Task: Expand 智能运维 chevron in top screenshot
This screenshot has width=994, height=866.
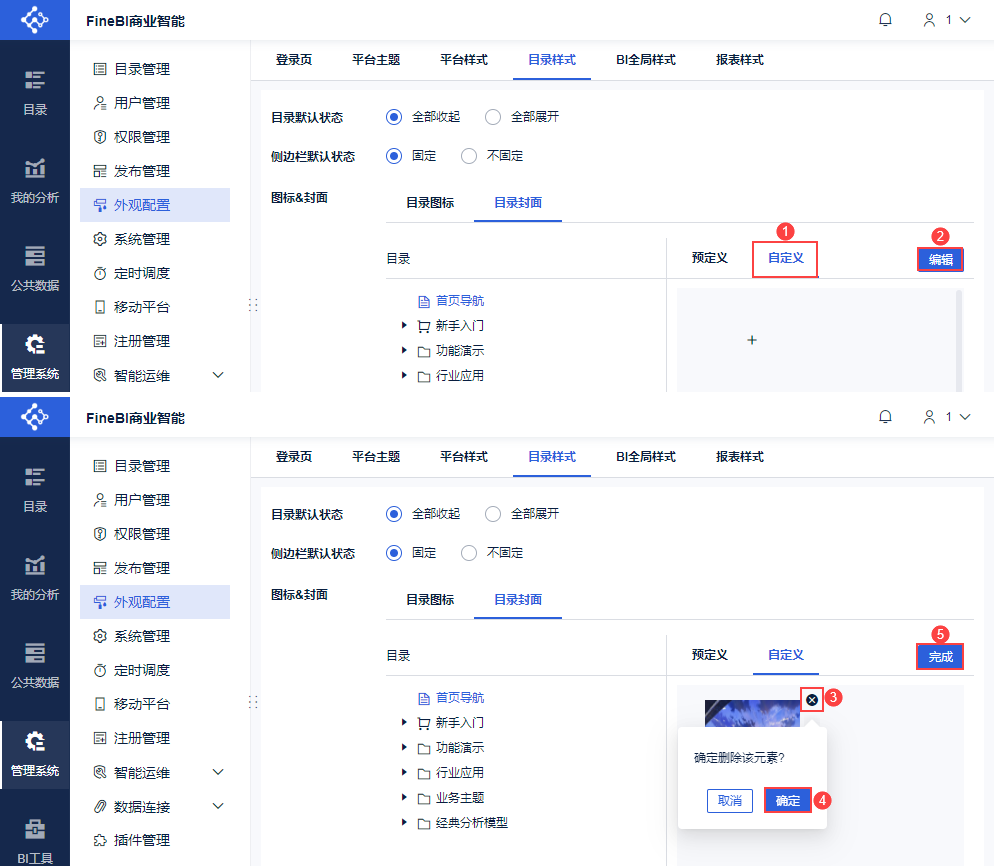Action: 218,375
